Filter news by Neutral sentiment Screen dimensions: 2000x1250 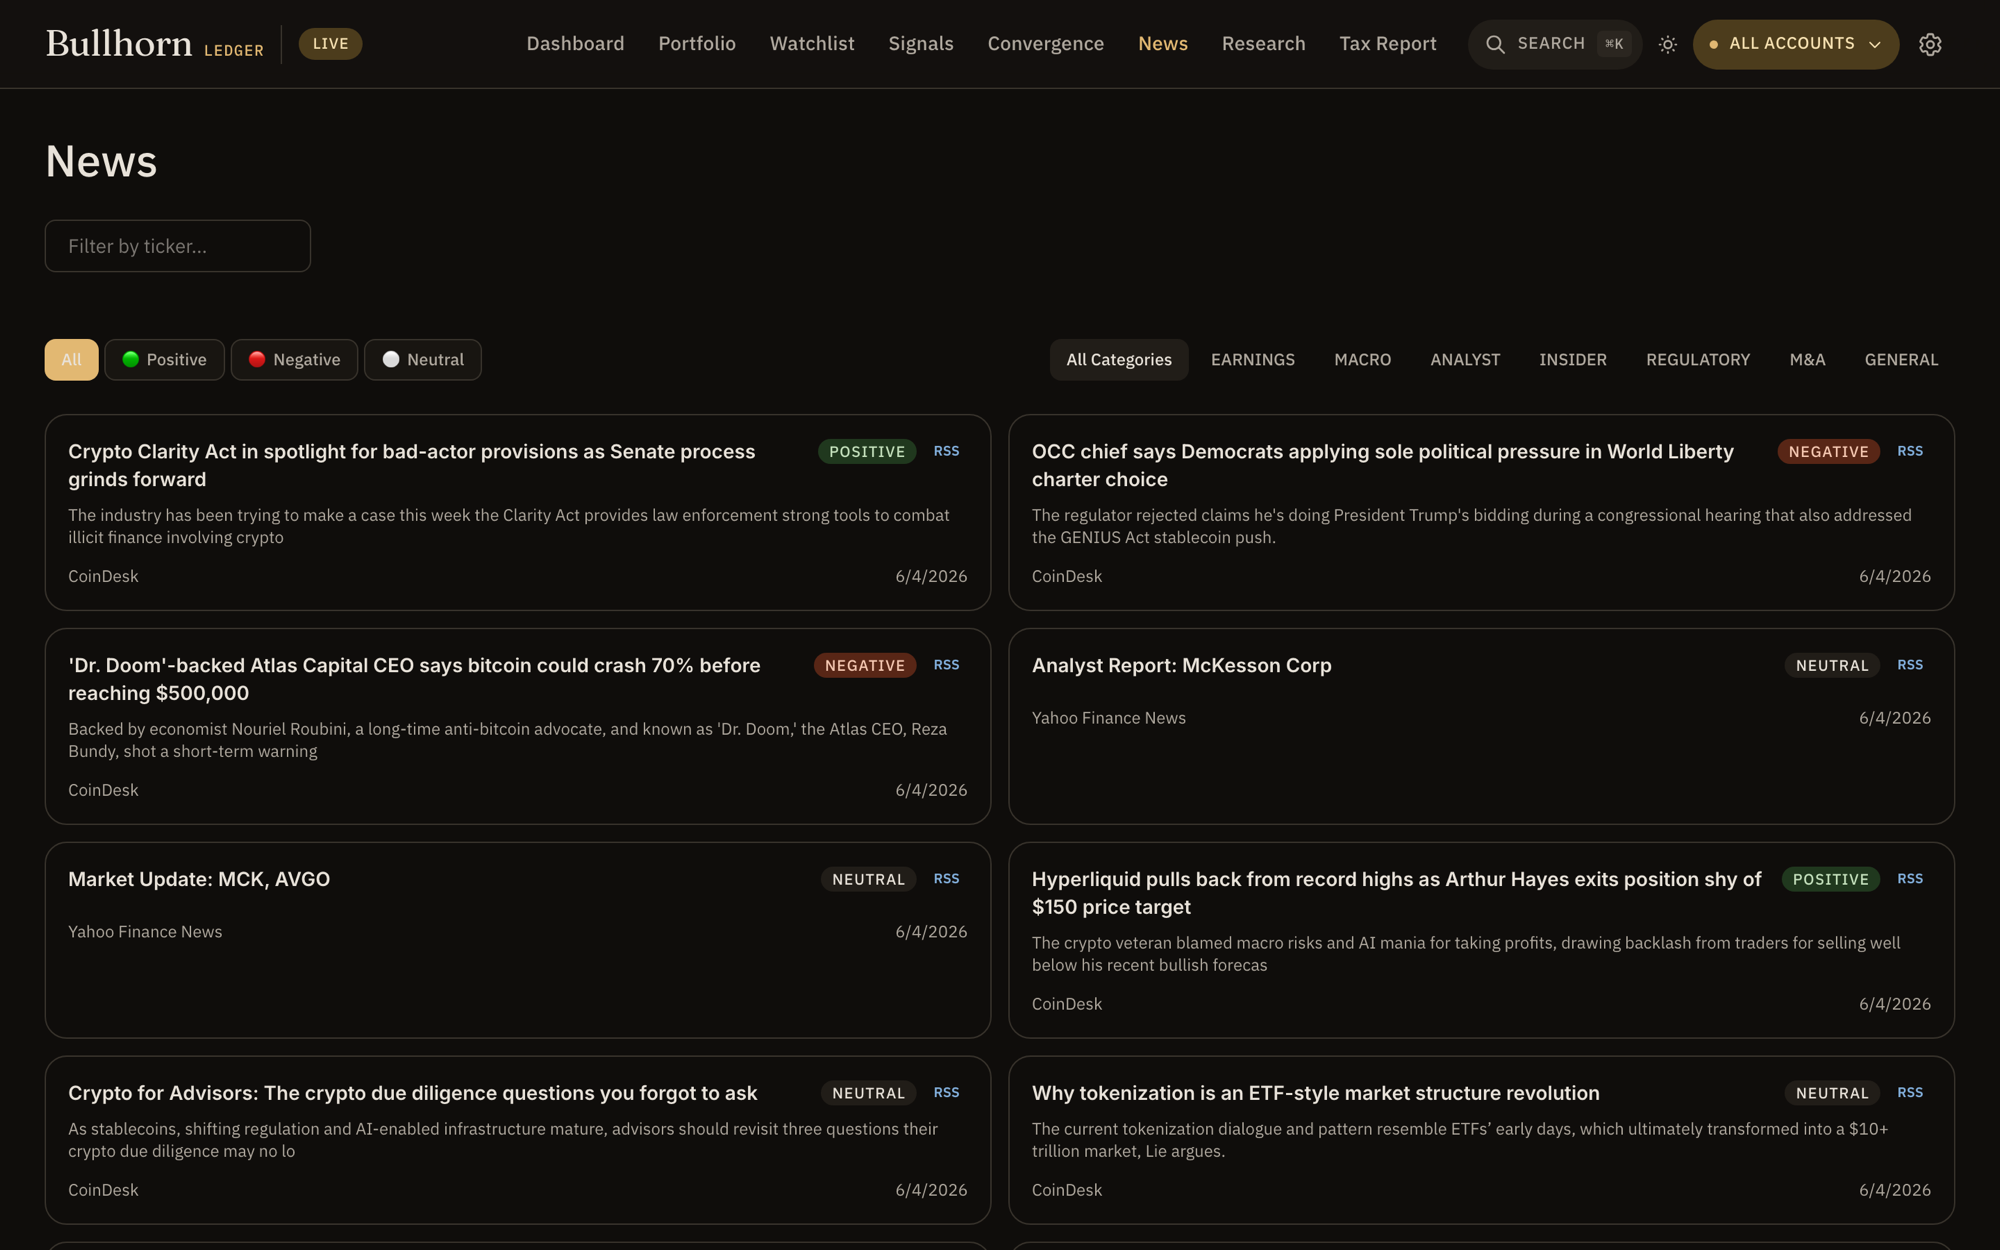[x=423, y=360]
